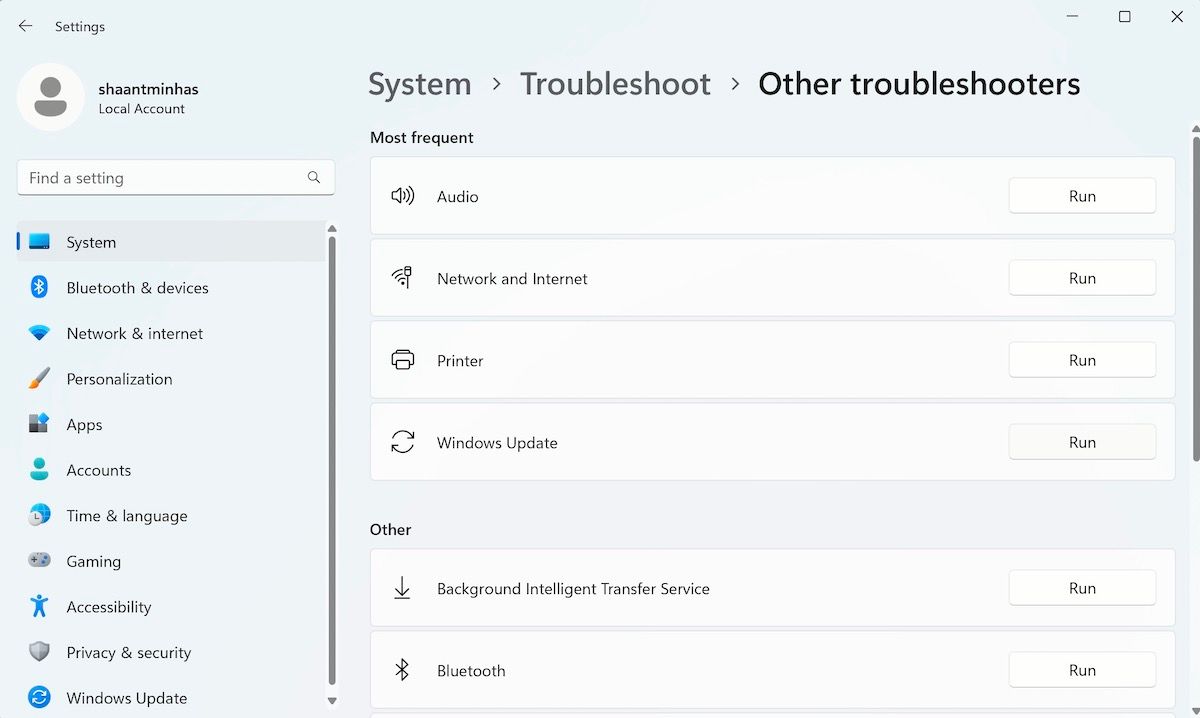Click the Printer troubleshooter icon
Image resolution: width=1200 pixels, height=718 pixels.
(402, 360)
